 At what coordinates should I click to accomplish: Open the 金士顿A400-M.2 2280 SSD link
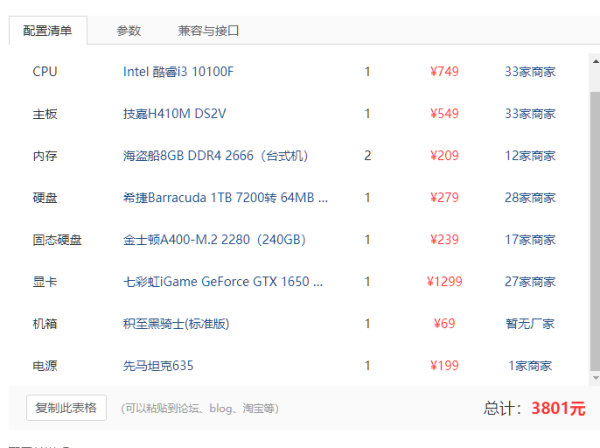pos(214,240)
